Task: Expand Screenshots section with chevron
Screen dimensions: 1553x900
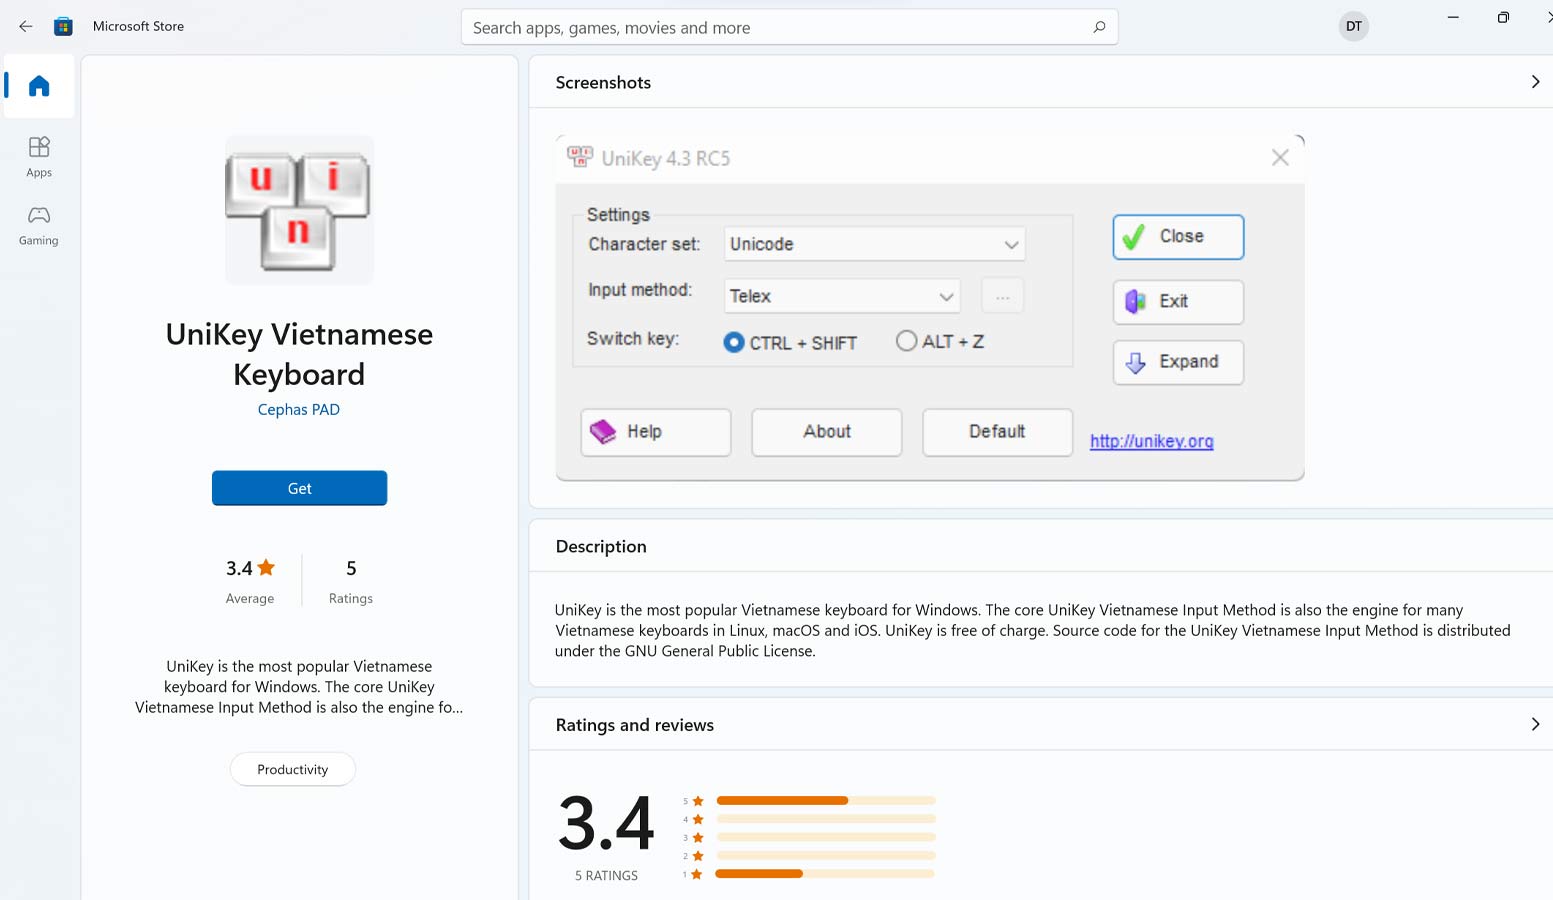Action: (1535, 82)
